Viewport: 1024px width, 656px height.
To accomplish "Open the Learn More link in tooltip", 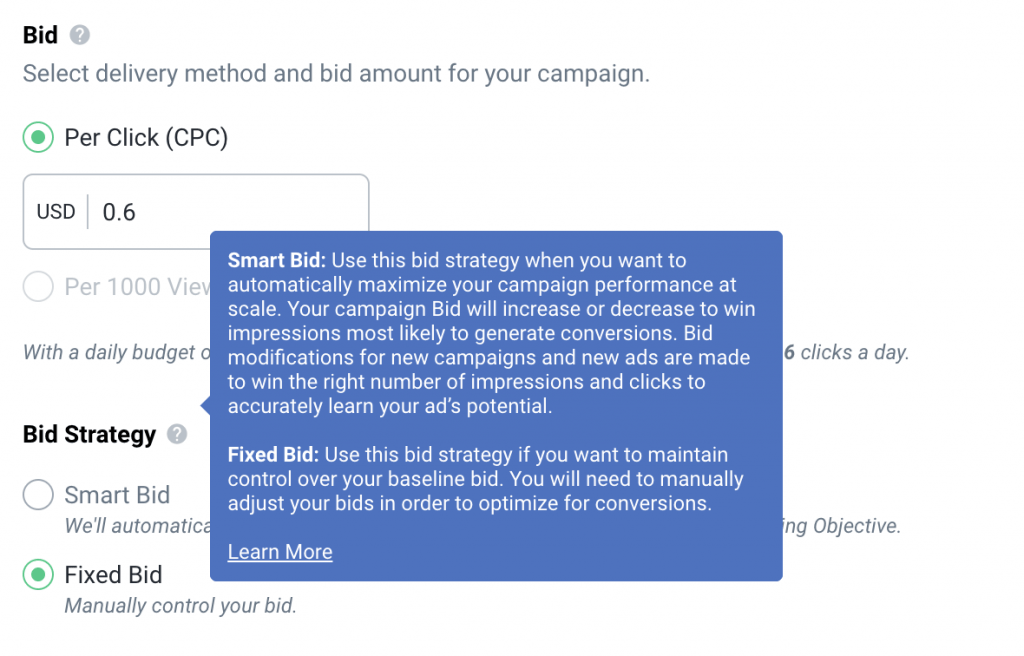I will (x=280, y=552).
